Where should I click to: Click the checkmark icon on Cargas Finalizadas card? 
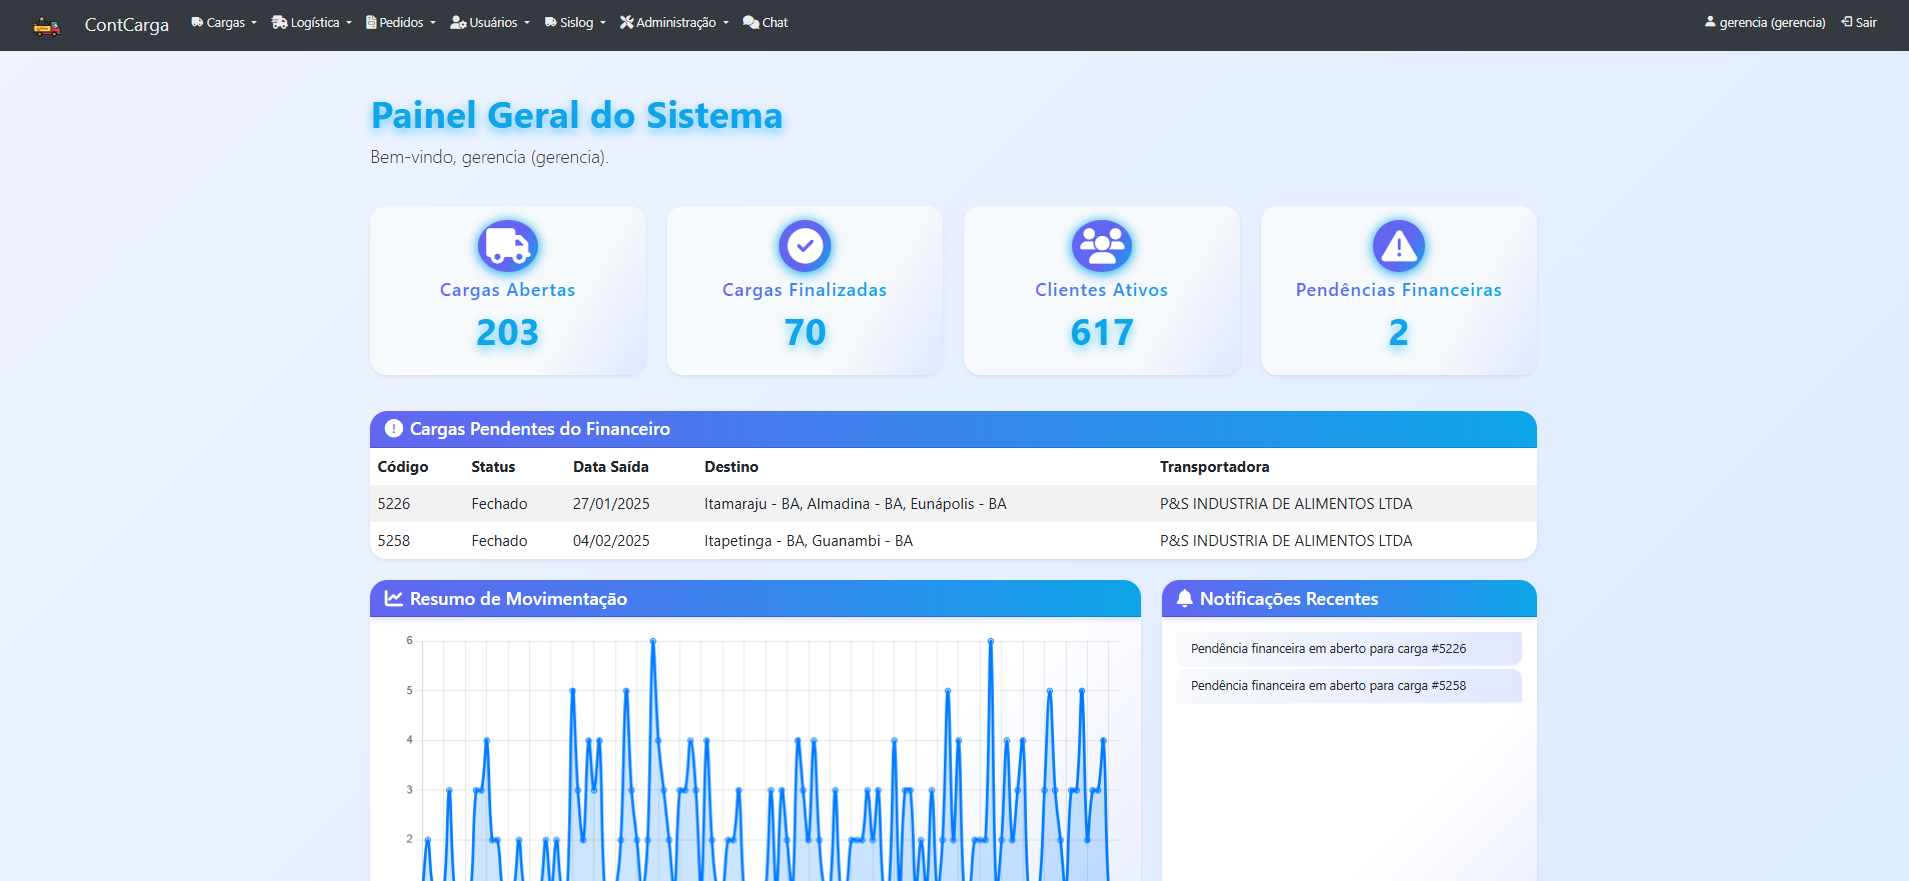click(804, 246)
